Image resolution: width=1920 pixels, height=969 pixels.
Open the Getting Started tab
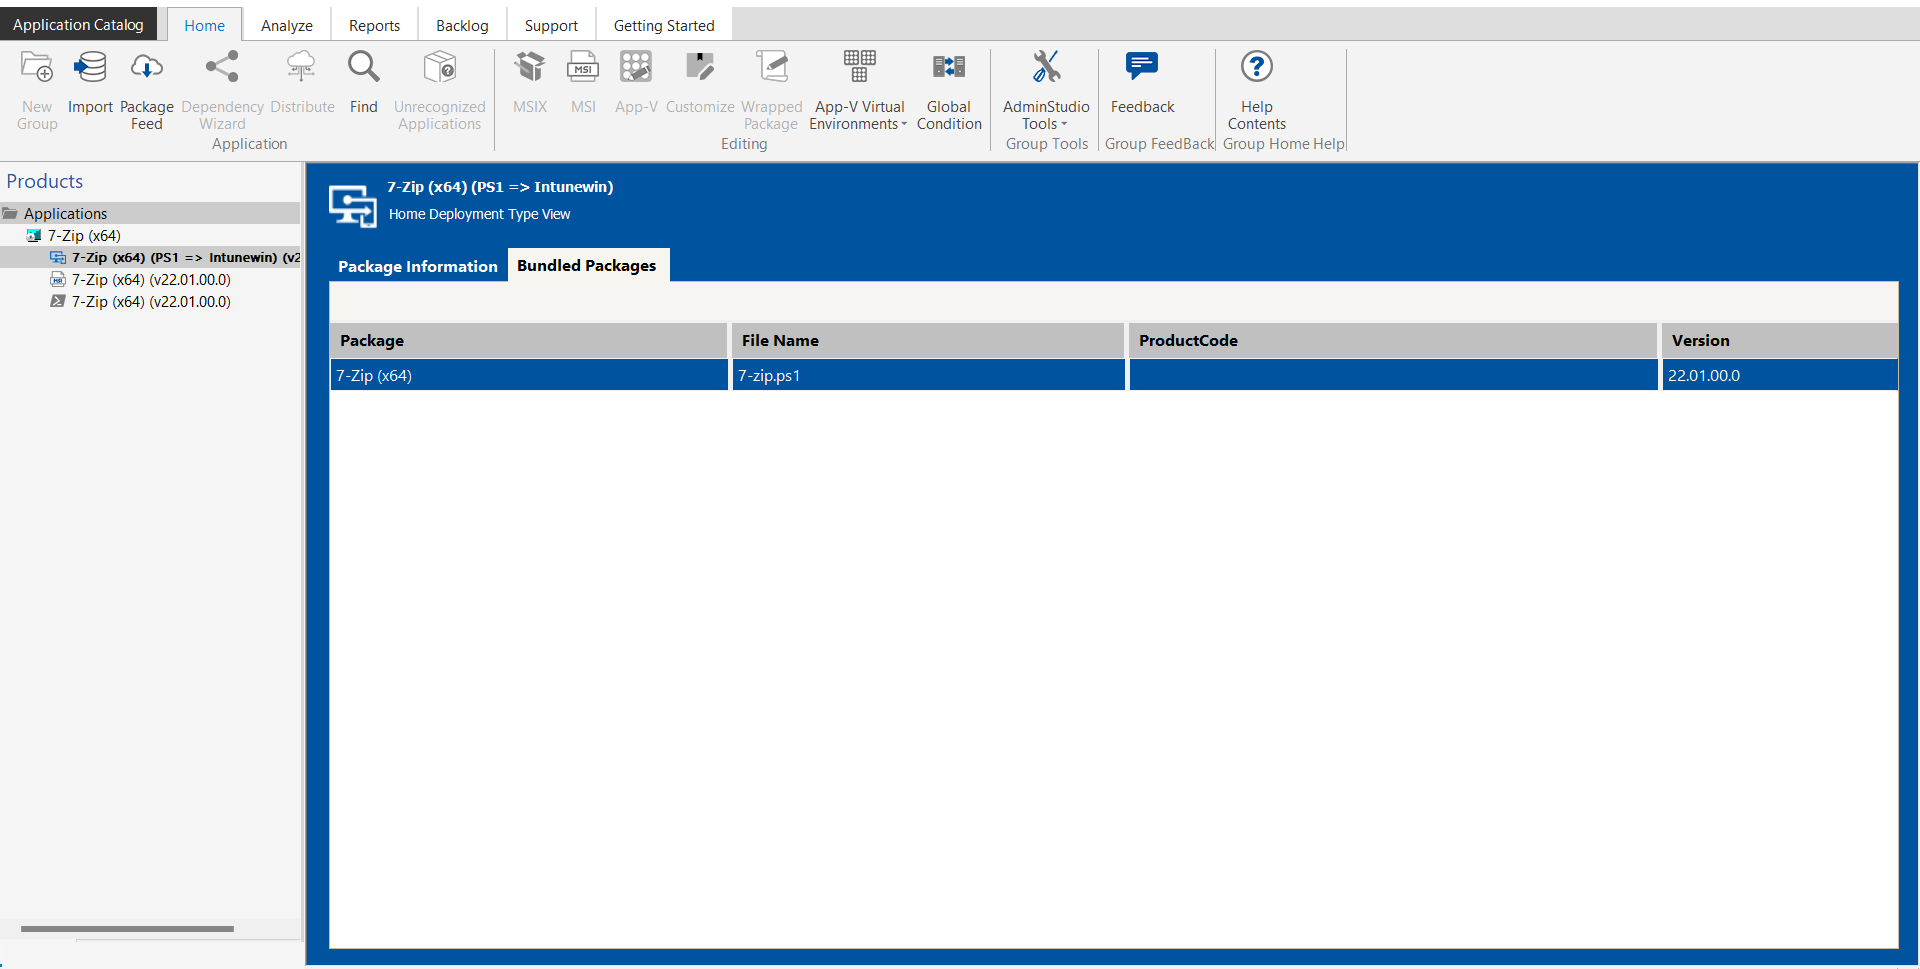(664, 25)
